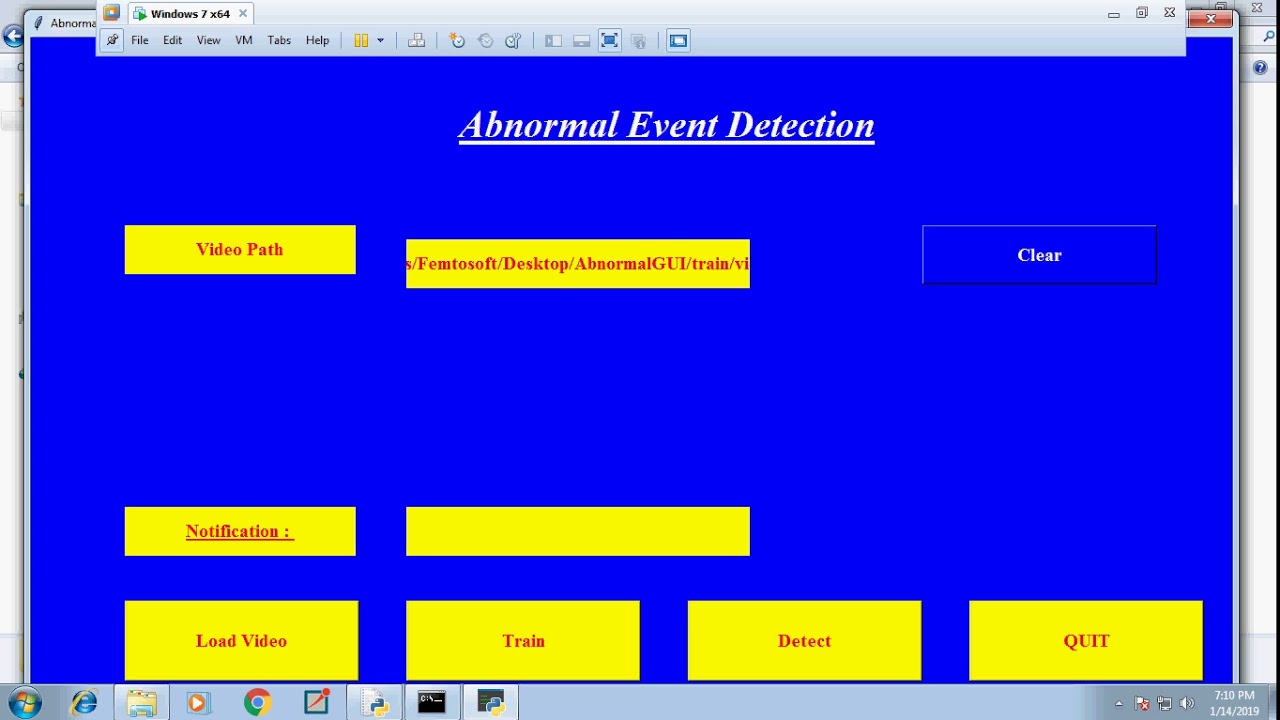Open the notepad-style editor icon on taskbar
The height and width of the screenshot is (720, 1280).
pyautogui.click(x=317, y=703)
